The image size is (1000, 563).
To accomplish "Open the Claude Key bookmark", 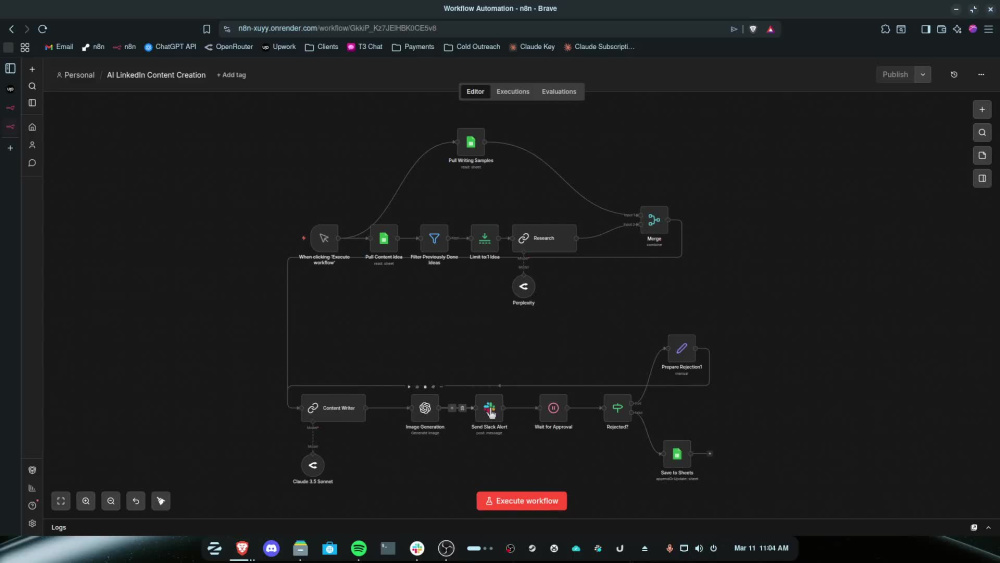I will (532, 47).
